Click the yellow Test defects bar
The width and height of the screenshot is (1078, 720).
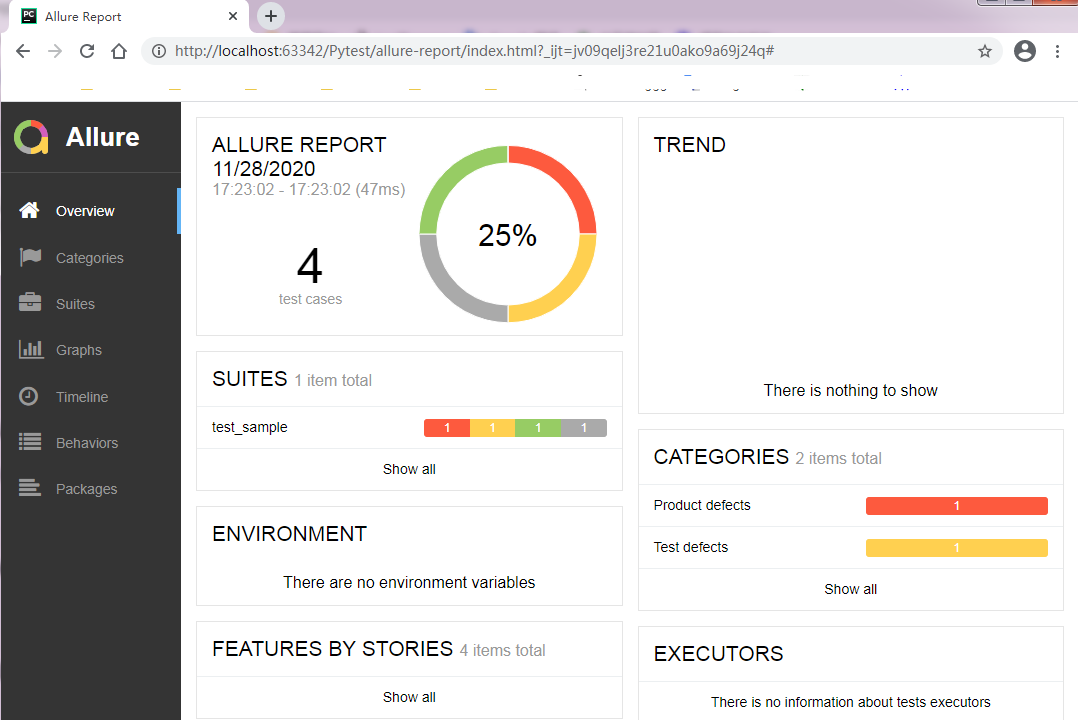(956, 548)
